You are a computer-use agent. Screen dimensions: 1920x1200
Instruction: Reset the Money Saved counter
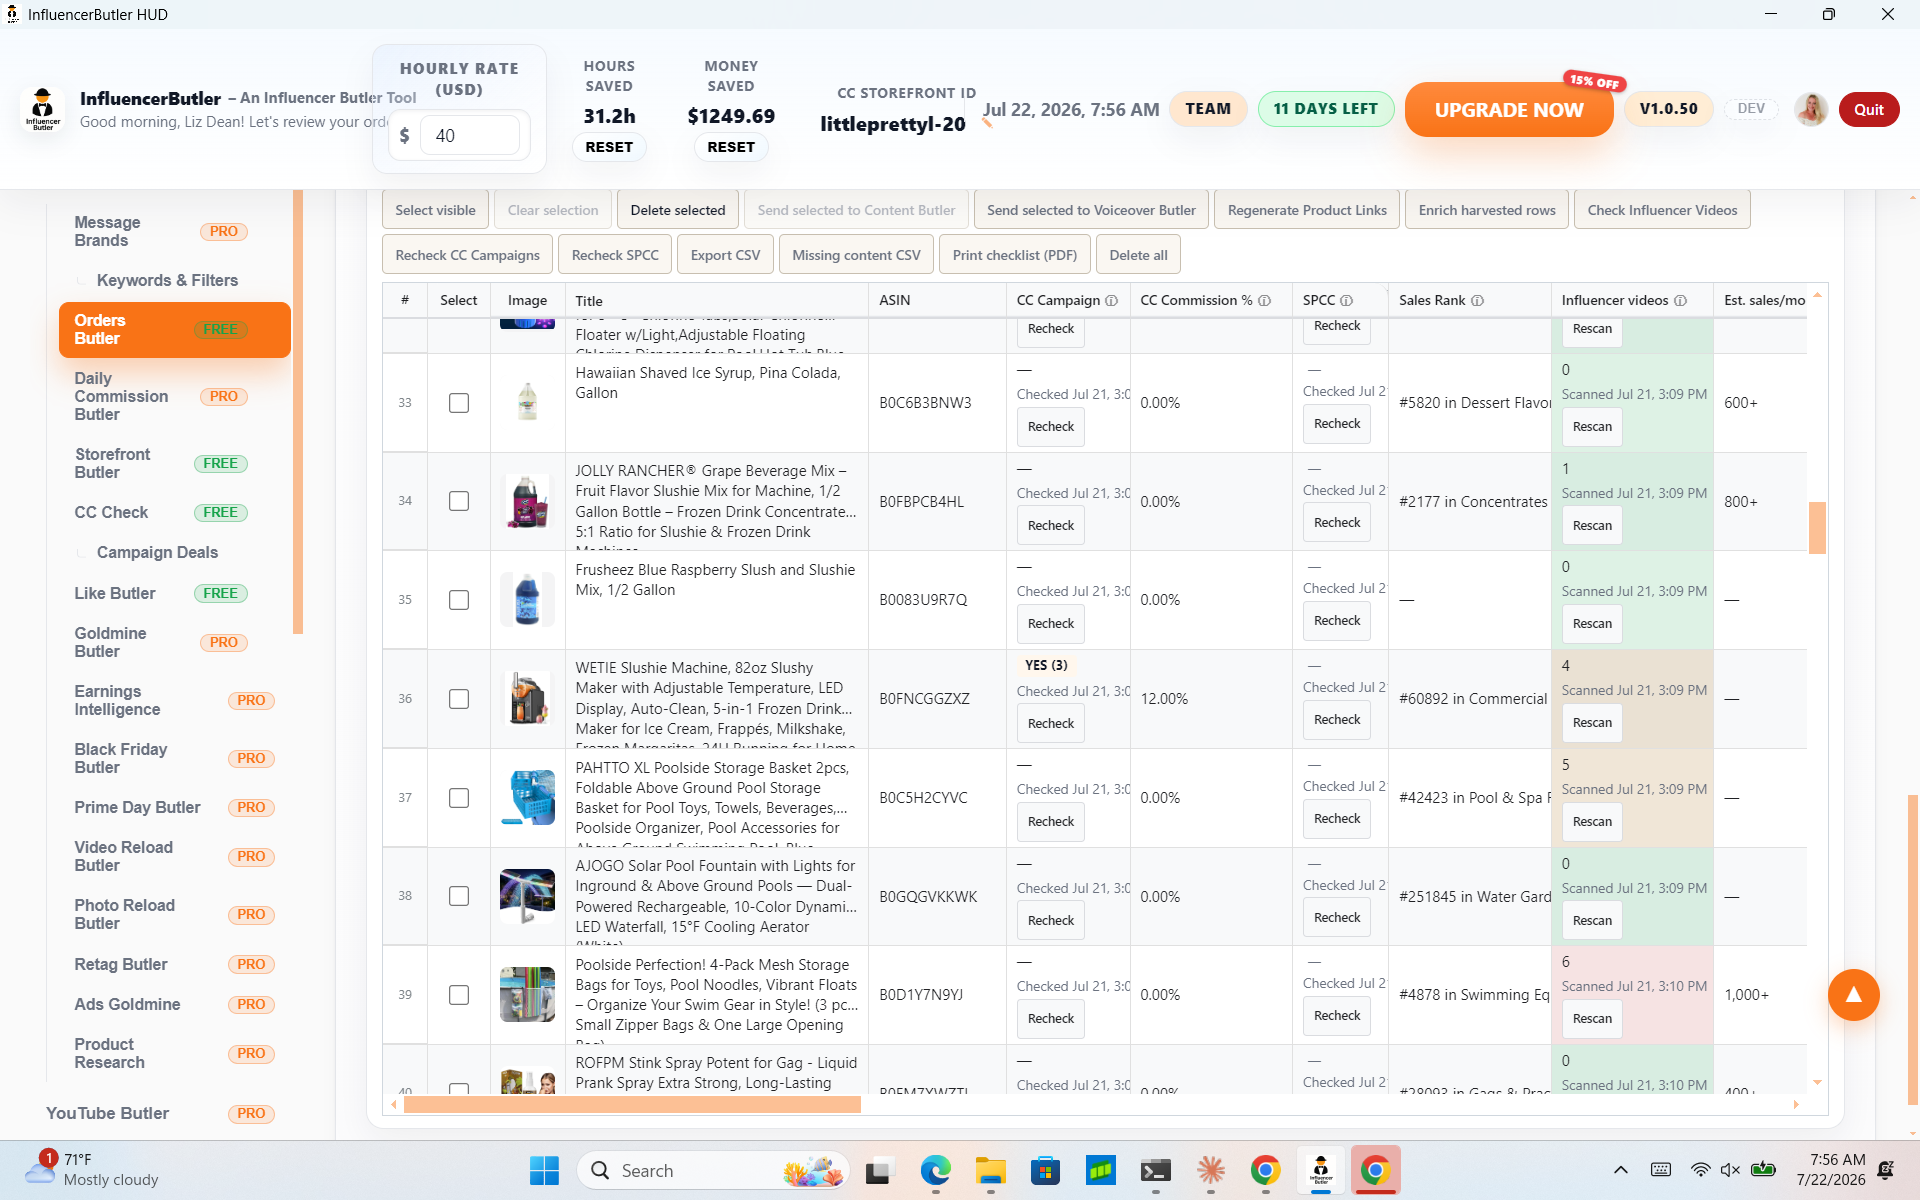click(731, 147)
